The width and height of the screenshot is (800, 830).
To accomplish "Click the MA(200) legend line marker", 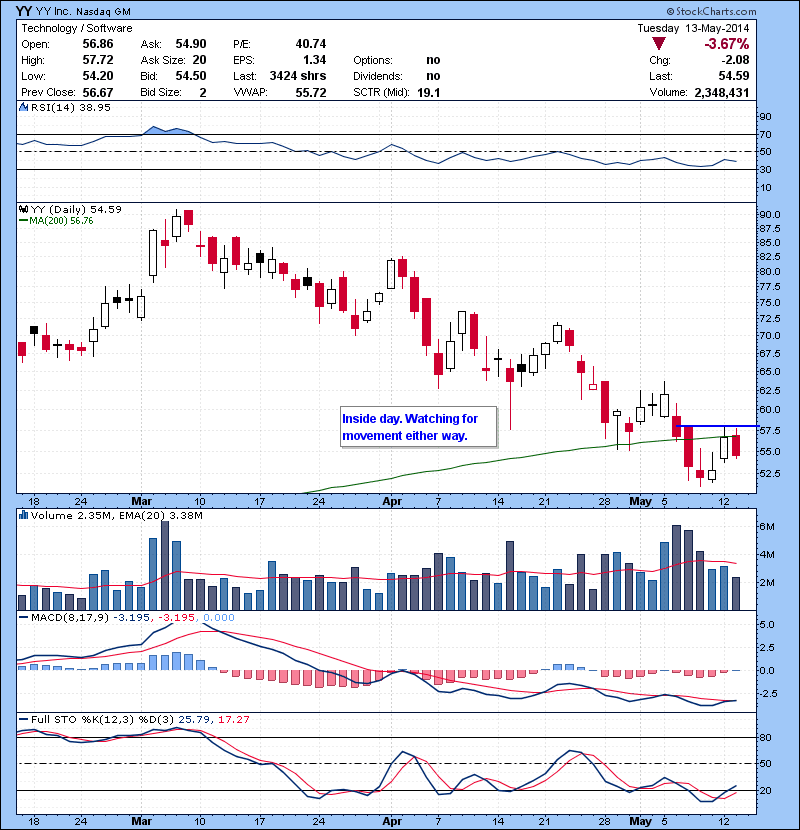I will (x=23, y=221).
